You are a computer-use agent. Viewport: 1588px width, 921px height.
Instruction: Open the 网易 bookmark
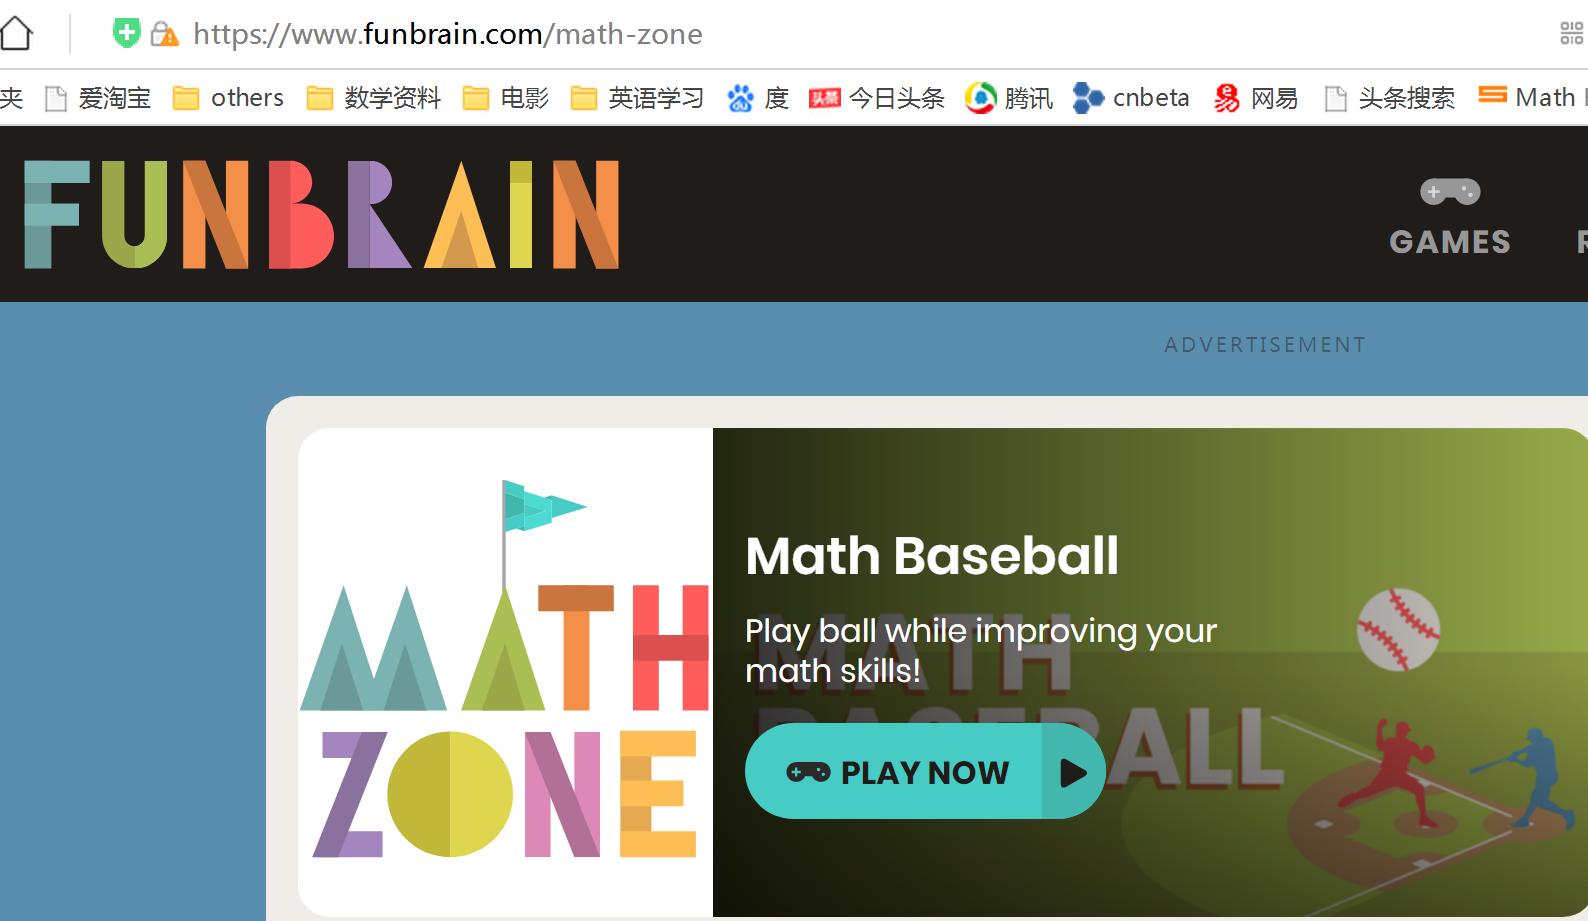[x=1256, y=98]
